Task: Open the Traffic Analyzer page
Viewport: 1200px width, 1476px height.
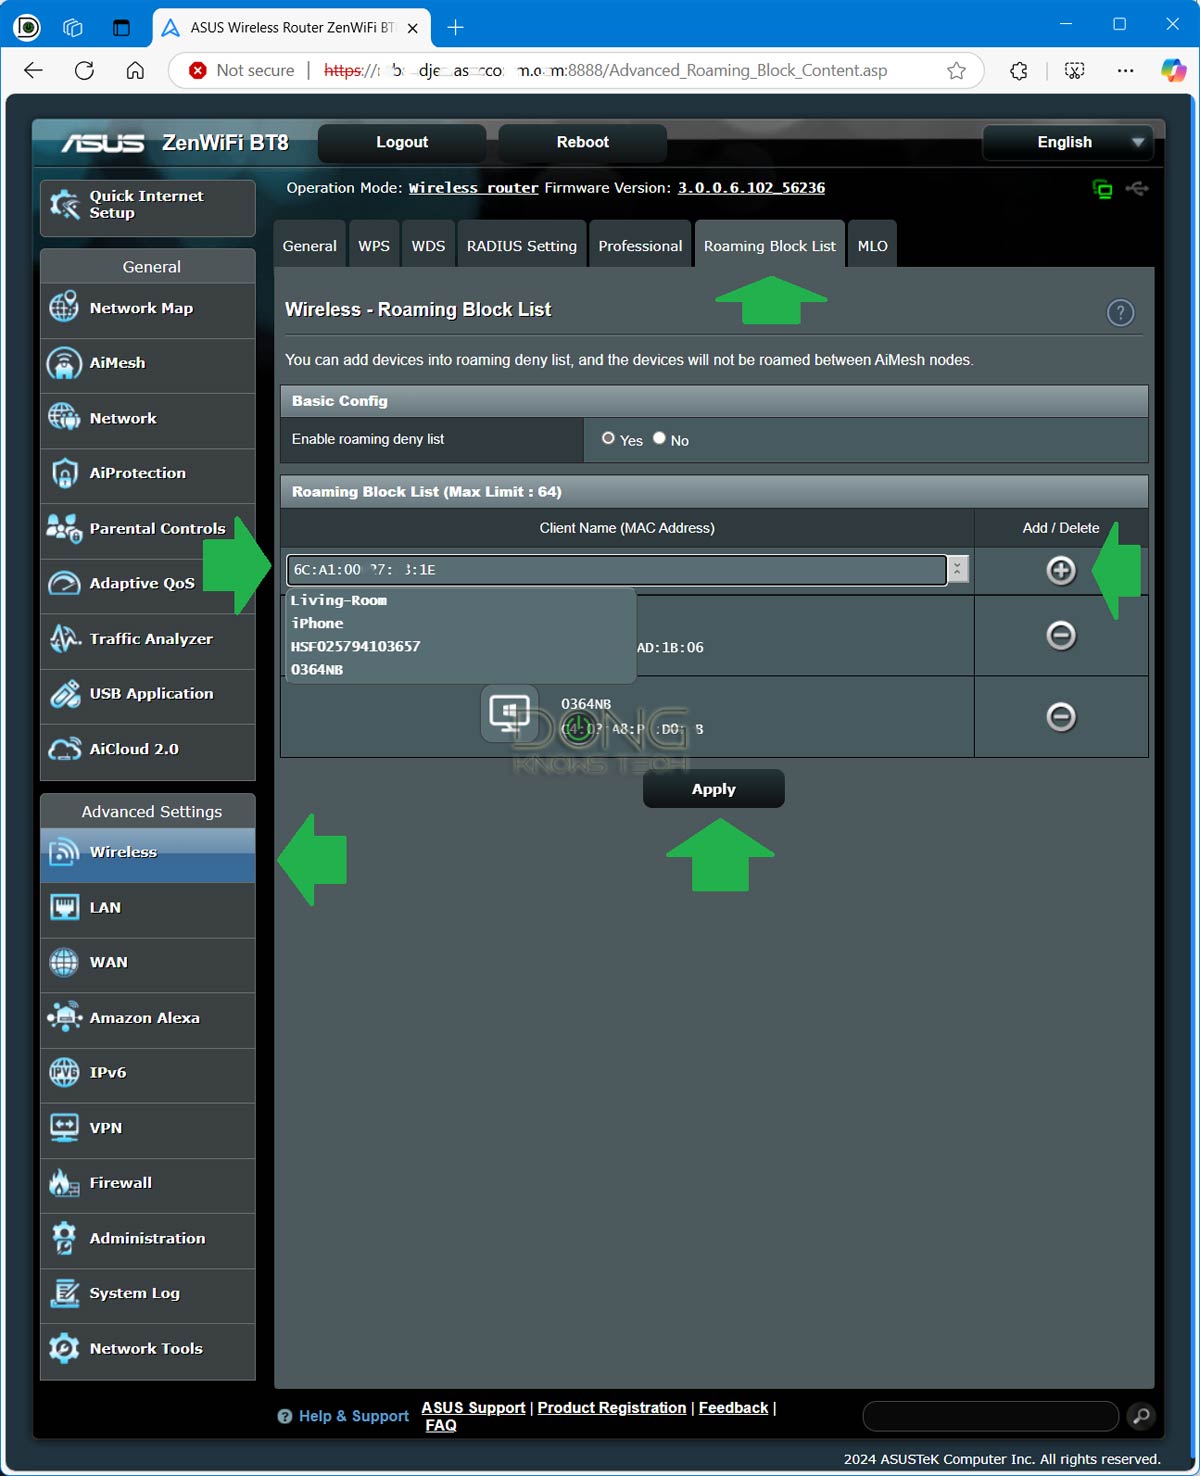Action: pos(150,639)
